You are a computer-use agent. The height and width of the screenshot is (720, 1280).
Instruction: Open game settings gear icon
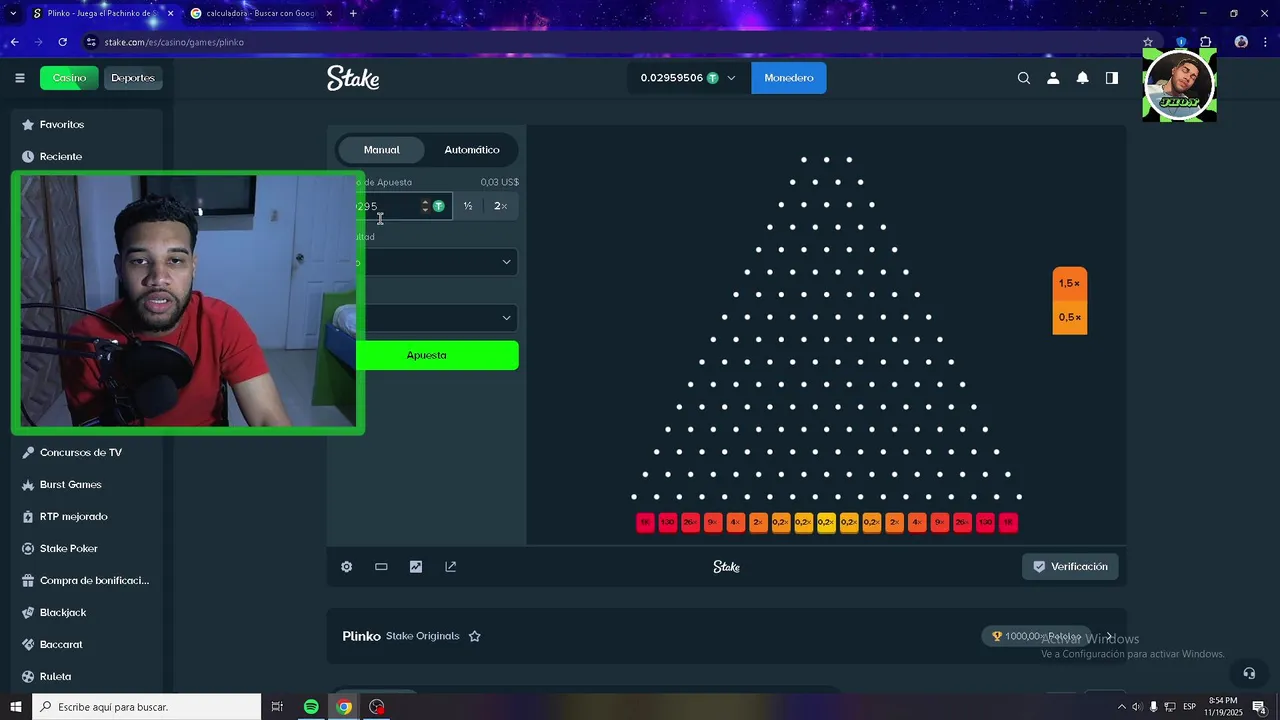point(347,566)
